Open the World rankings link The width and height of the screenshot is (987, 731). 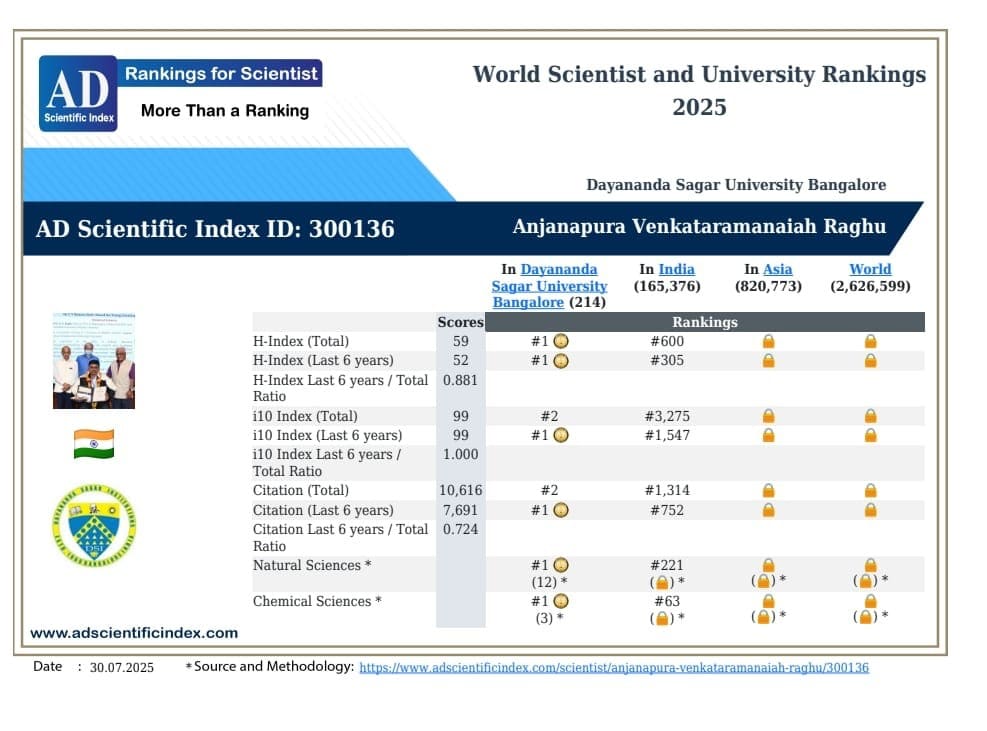tap(870, 269)
